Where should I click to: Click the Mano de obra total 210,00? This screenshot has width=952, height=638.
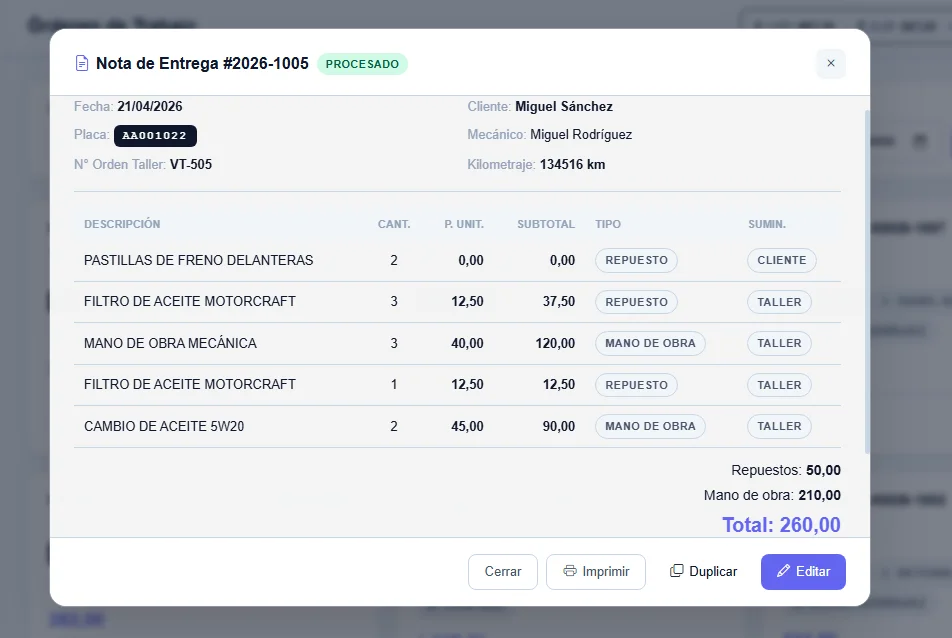820,495
